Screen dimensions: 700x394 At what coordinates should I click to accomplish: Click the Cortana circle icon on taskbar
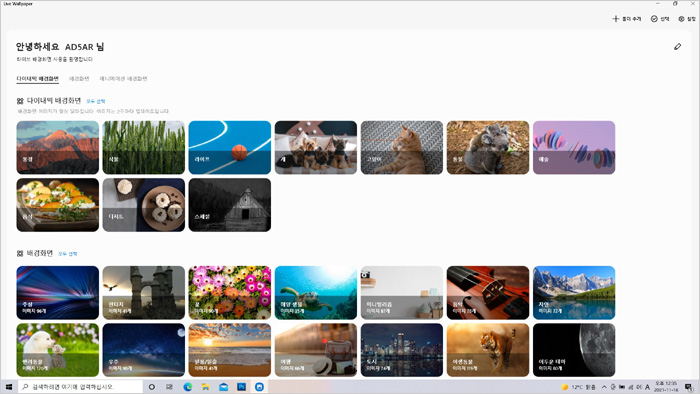point(152,387)
